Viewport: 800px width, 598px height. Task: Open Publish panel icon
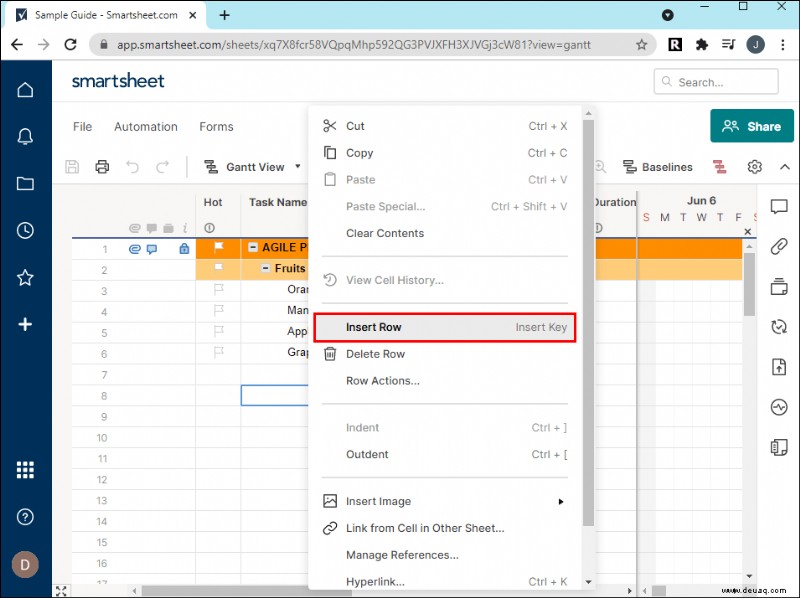[x=779, y=367]
